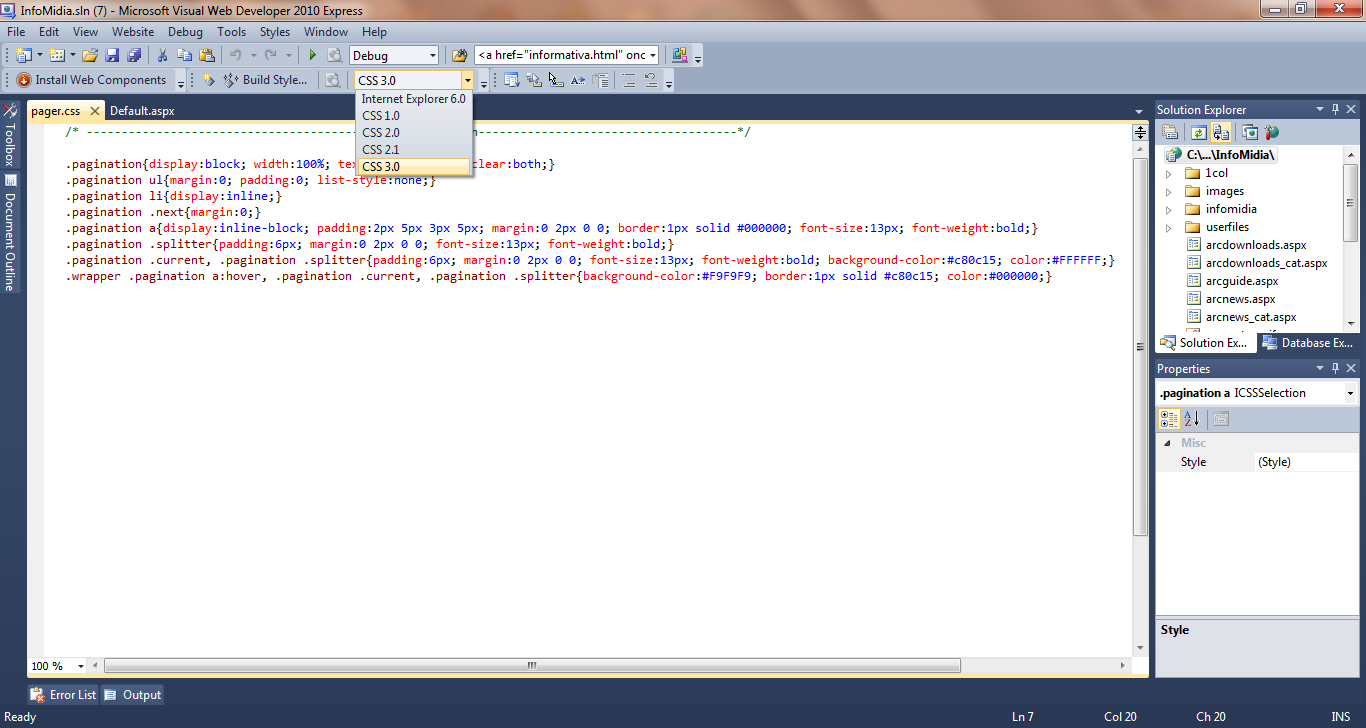Click the Save All icon
Screen dimensions: 1366x728
tap(134, 55)
